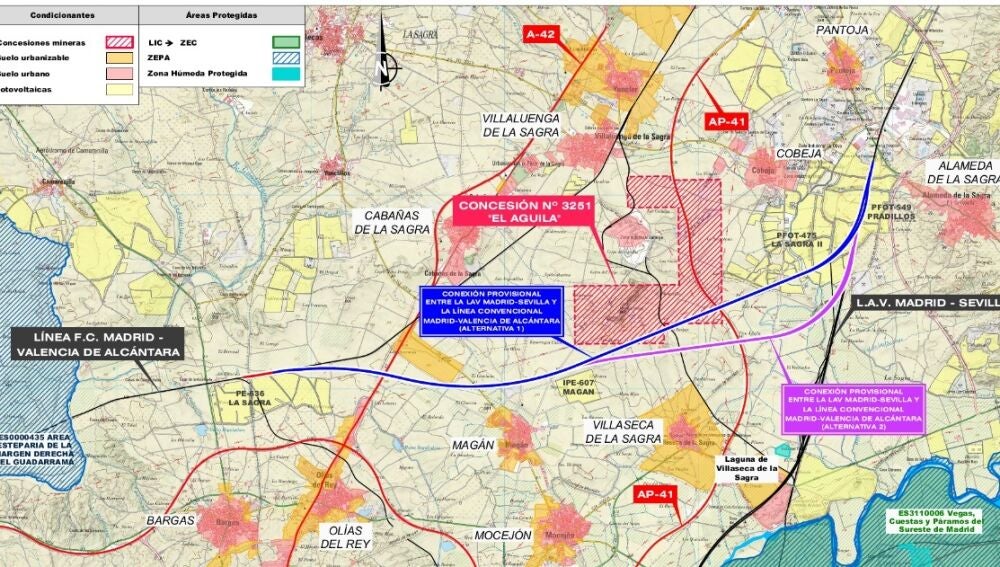Click the MAGÁN town label
The height and width of the screenshot is (567, 1000).
pyautogui.click(x=473, y=445)
